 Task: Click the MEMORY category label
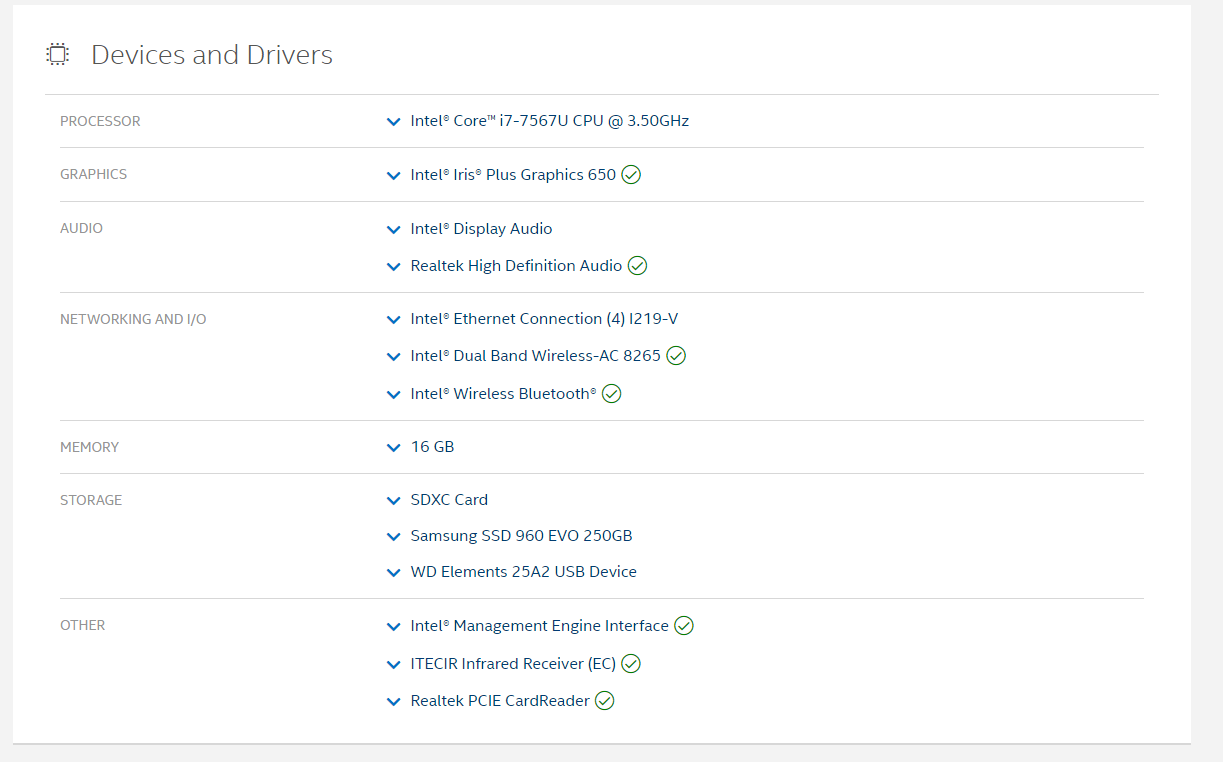pos(89,447)
